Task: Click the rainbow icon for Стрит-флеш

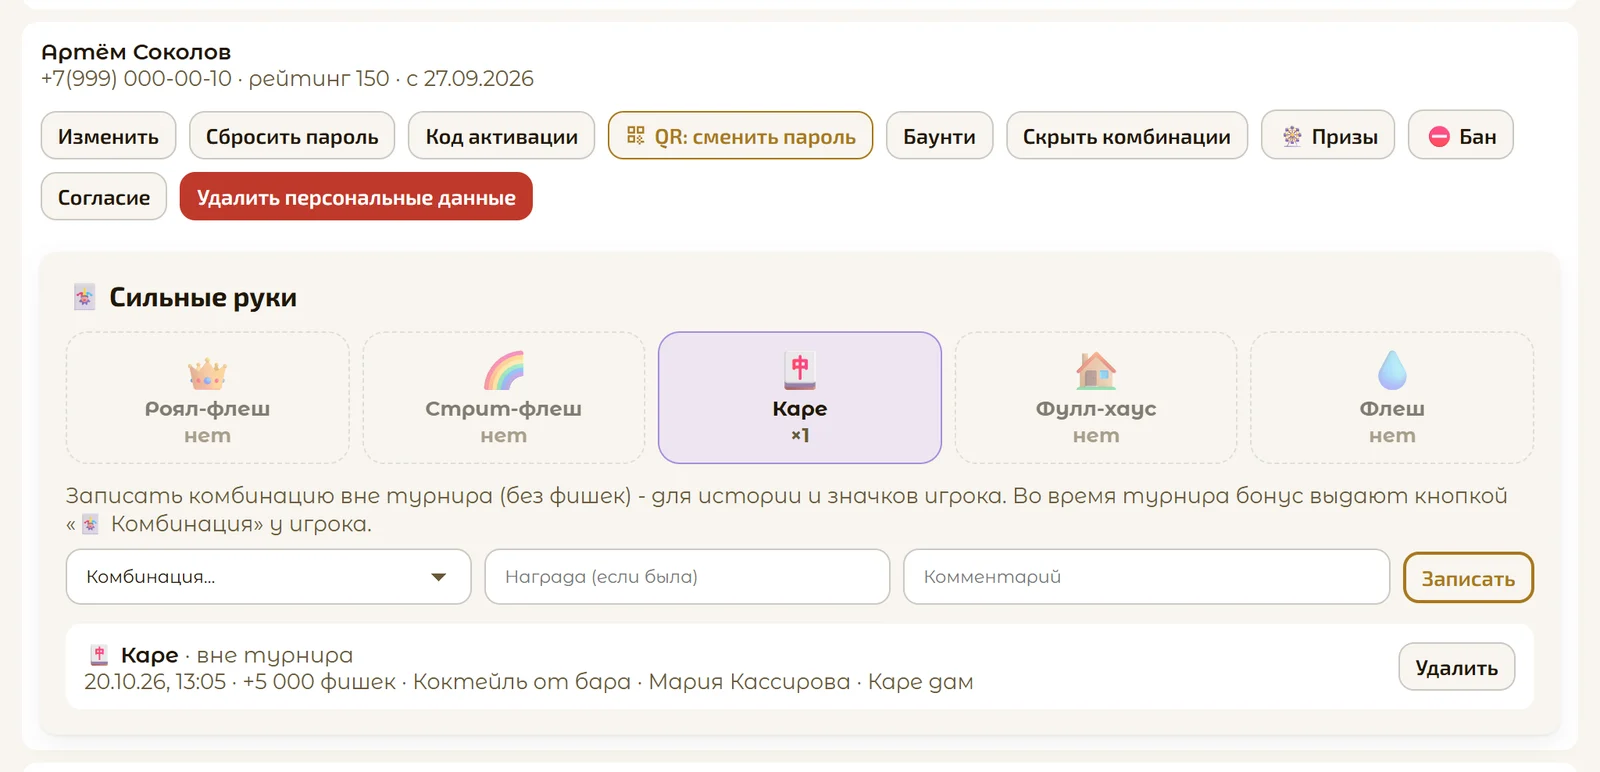Action: point(504,371)
